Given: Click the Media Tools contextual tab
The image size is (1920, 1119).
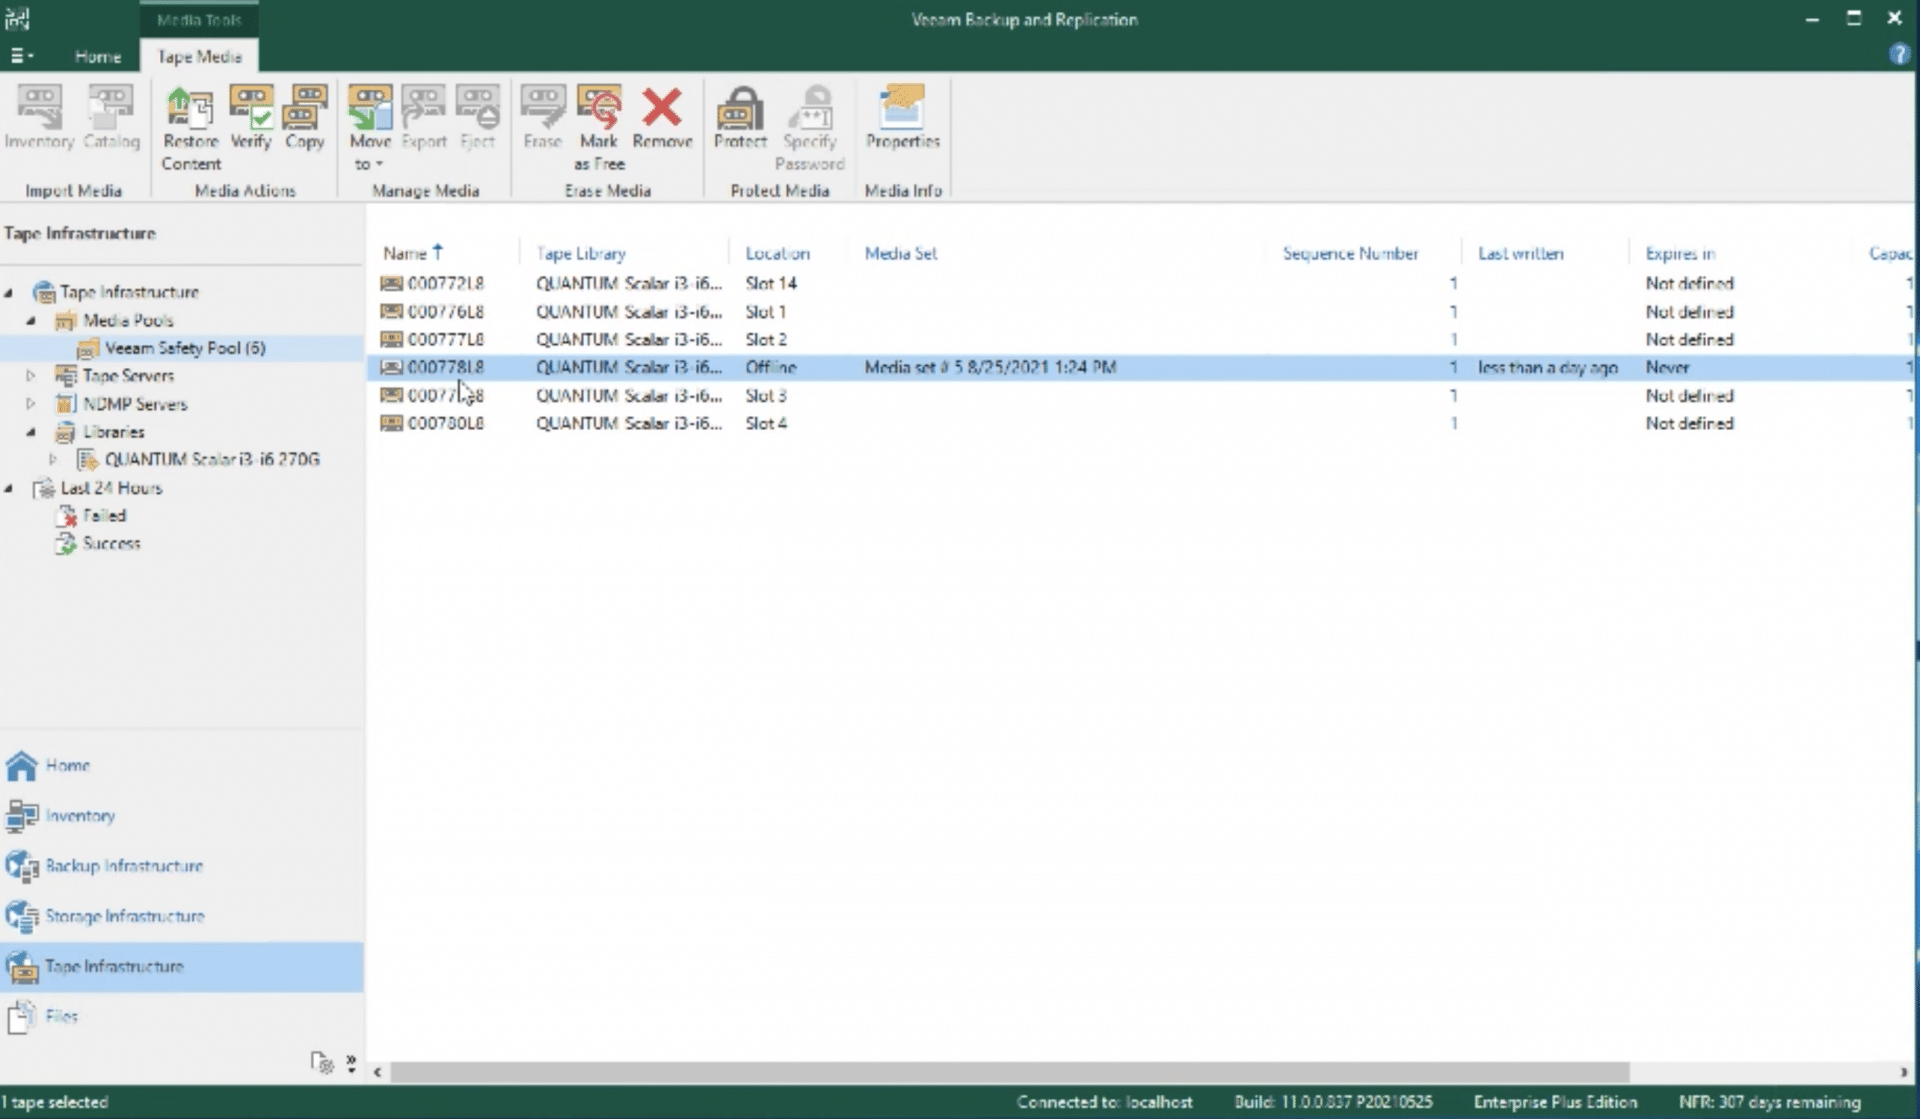Looking at the screenshot, I should tap(199, 19).
